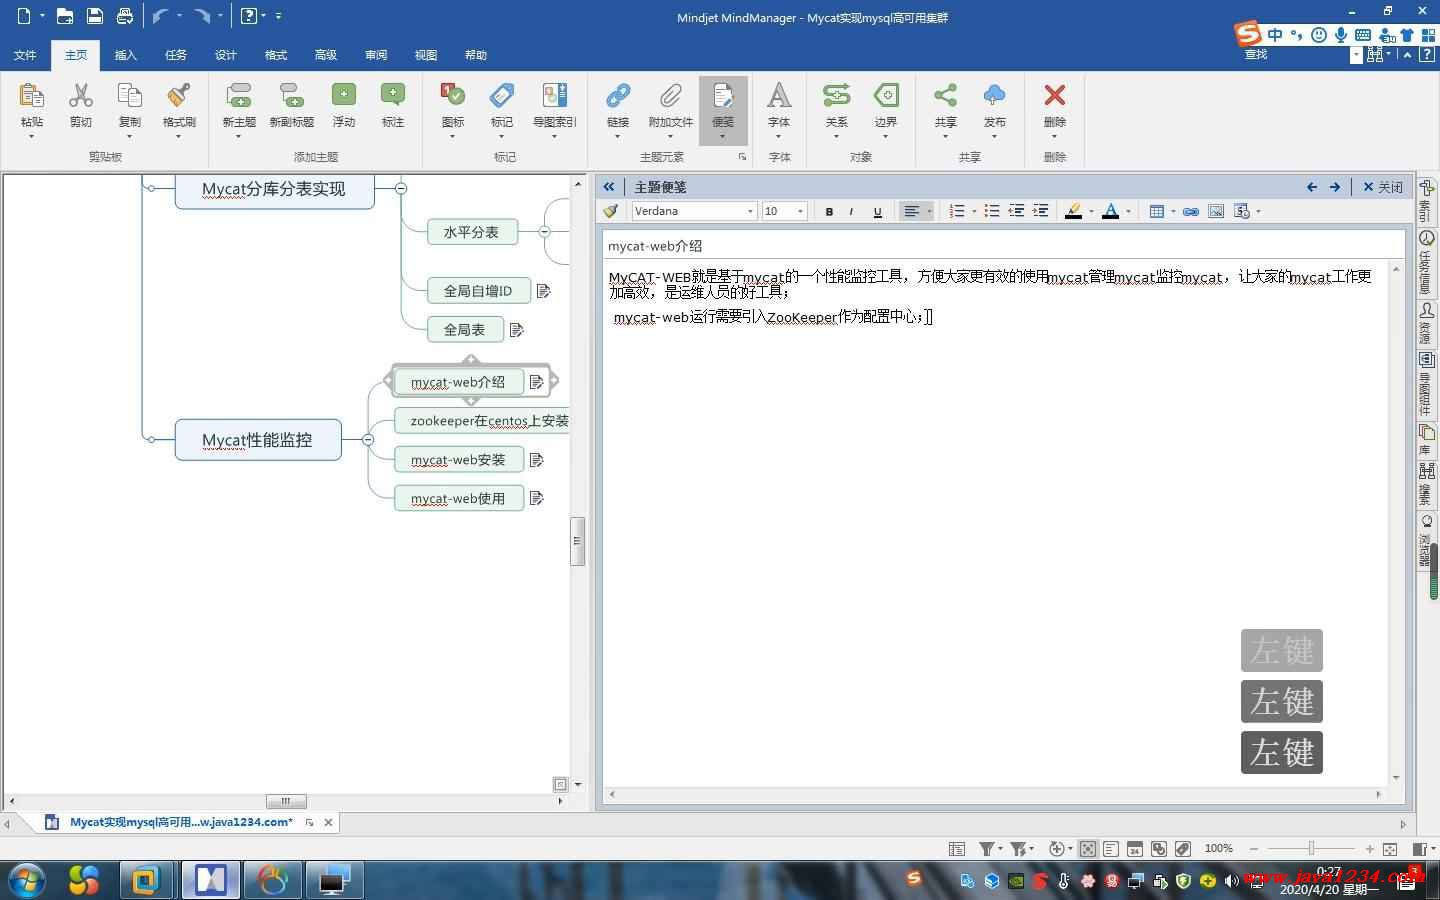This screenshot has width=1440, height=900.
Task: Open the font color dropdown arrow
Action: click(1128, 211)
